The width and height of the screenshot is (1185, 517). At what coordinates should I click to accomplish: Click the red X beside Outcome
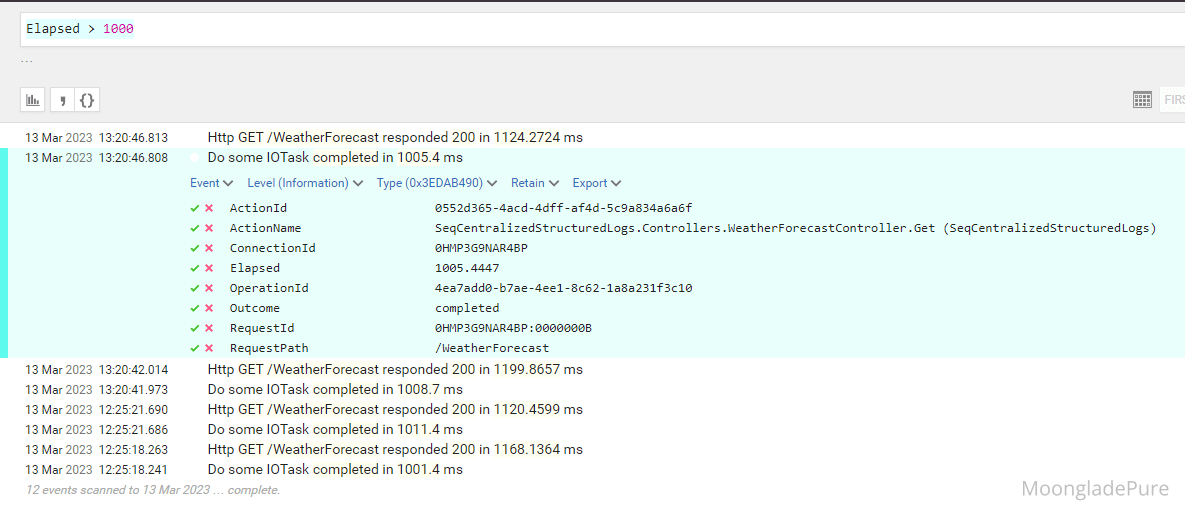click(x=209, y=308)
